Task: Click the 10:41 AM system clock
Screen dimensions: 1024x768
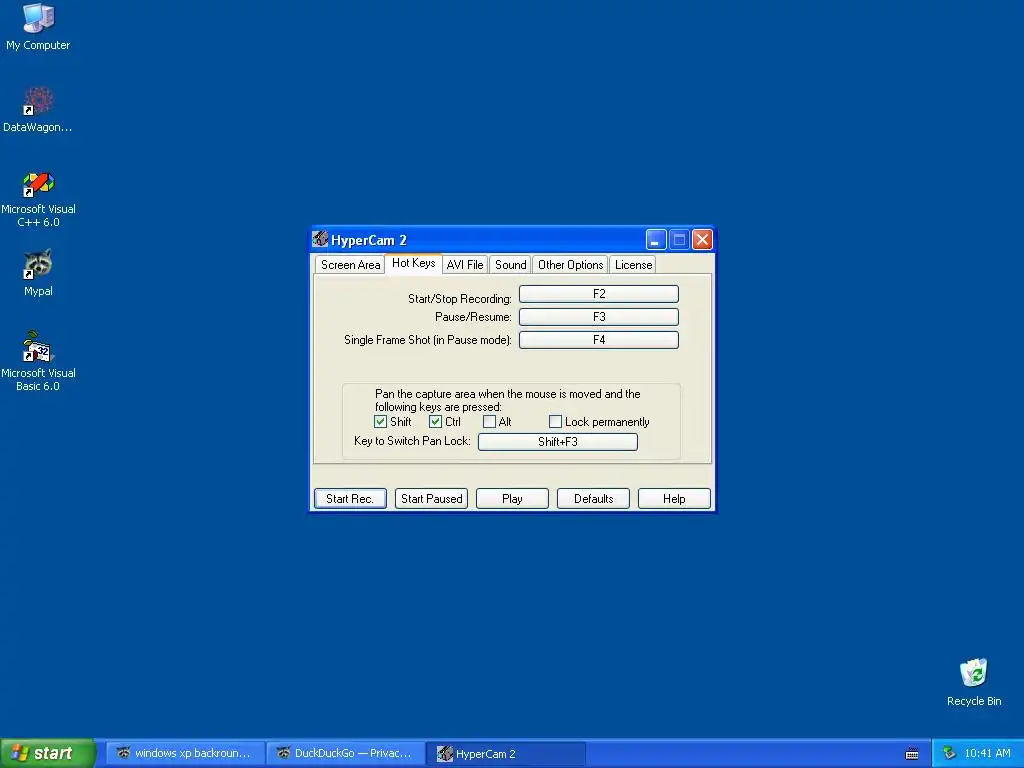Action: click(987, 754)
